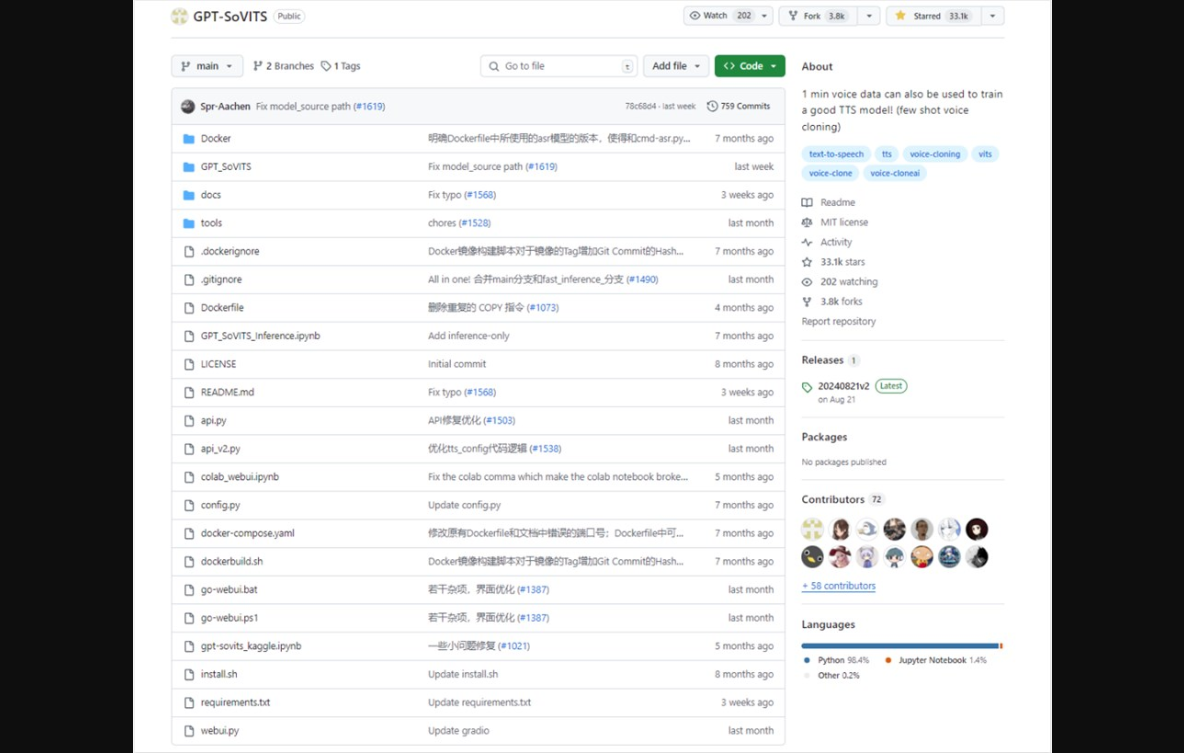Click the file icon beside api.py
The image size is (1184, 753).
click(189, 420)
